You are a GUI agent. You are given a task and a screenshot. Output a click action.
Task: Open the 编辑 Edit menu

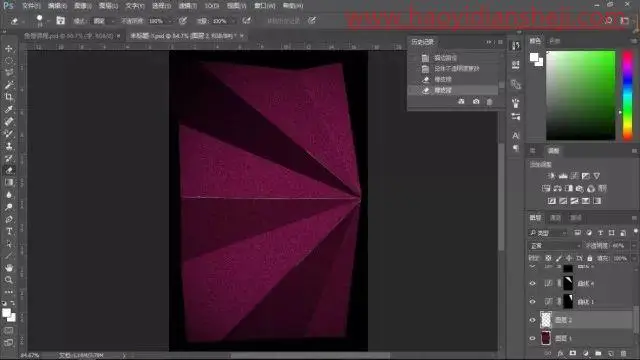57,6
